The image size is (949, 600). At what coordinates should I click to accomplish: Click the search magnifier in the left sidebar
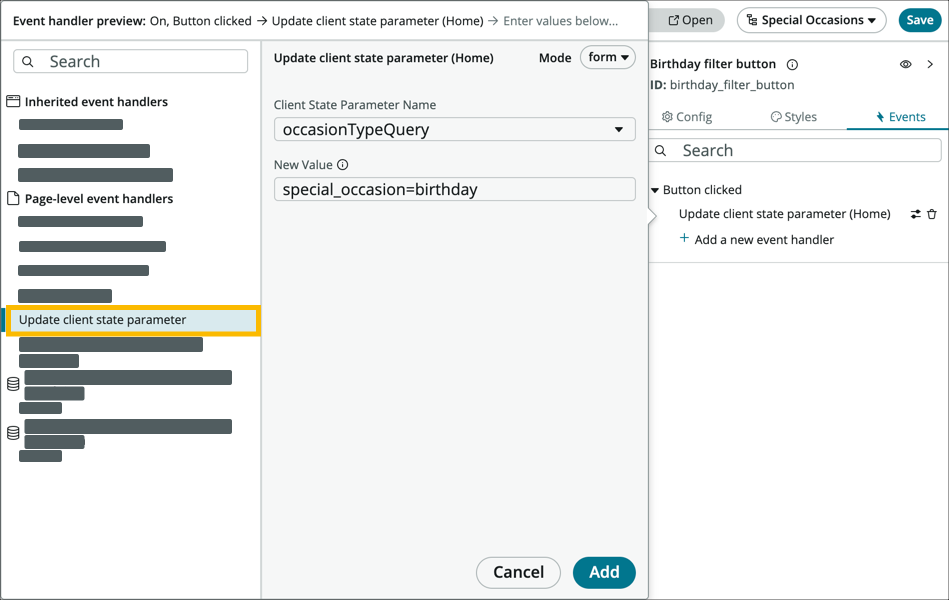27,61
